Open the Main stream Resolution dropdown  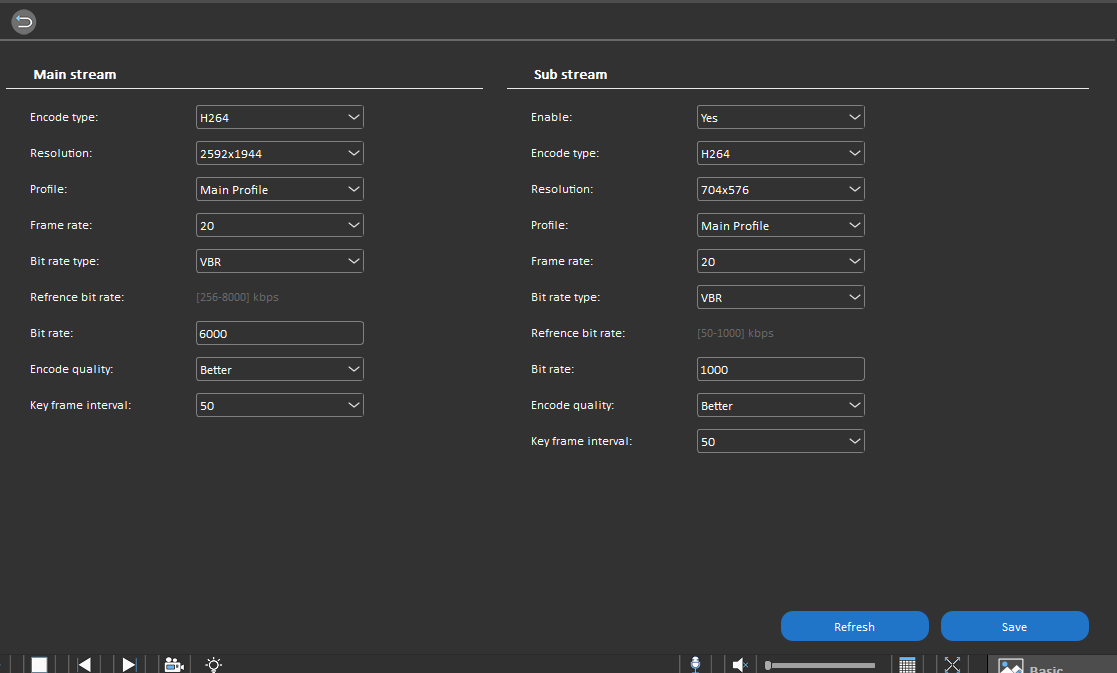(x=279, y=152)
